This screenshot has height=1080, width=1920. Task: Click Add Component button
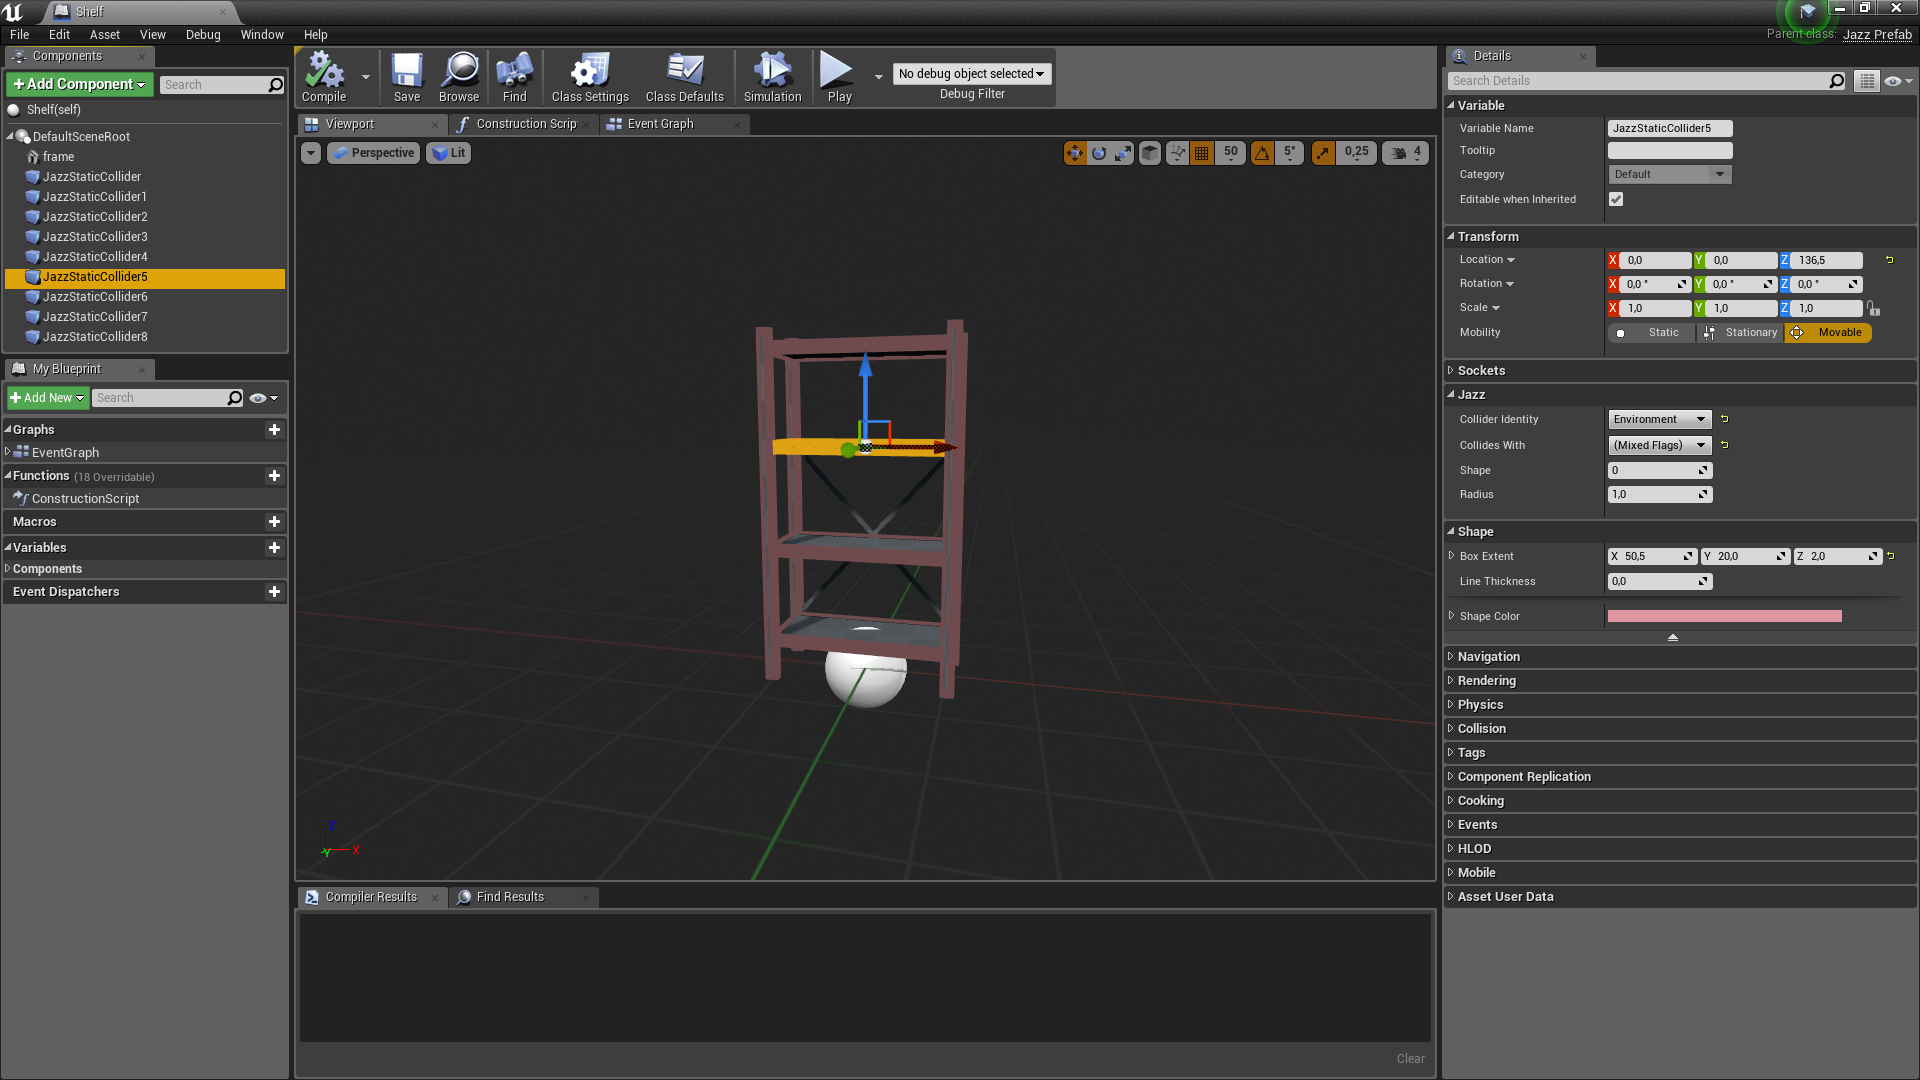(80, 84)
